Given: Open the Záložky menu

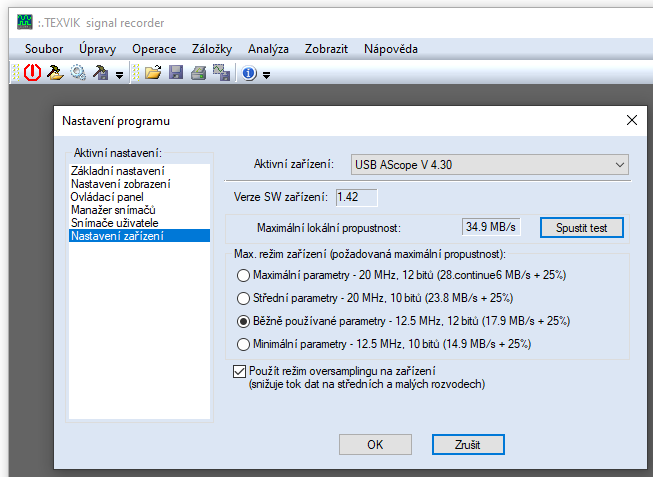Looking at the screenshot, I should click(x=211, y=49).
